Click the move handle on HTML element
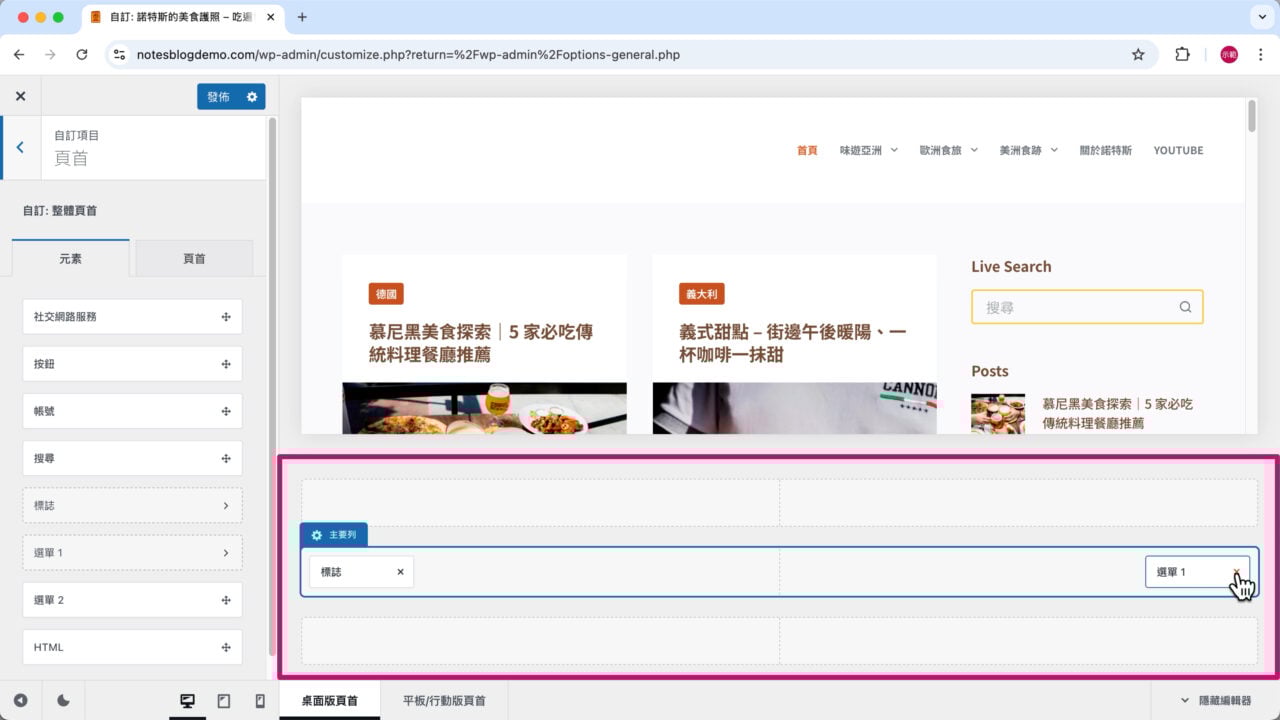The height and width of the screenshot is (720, 1280). coord(226,648)
